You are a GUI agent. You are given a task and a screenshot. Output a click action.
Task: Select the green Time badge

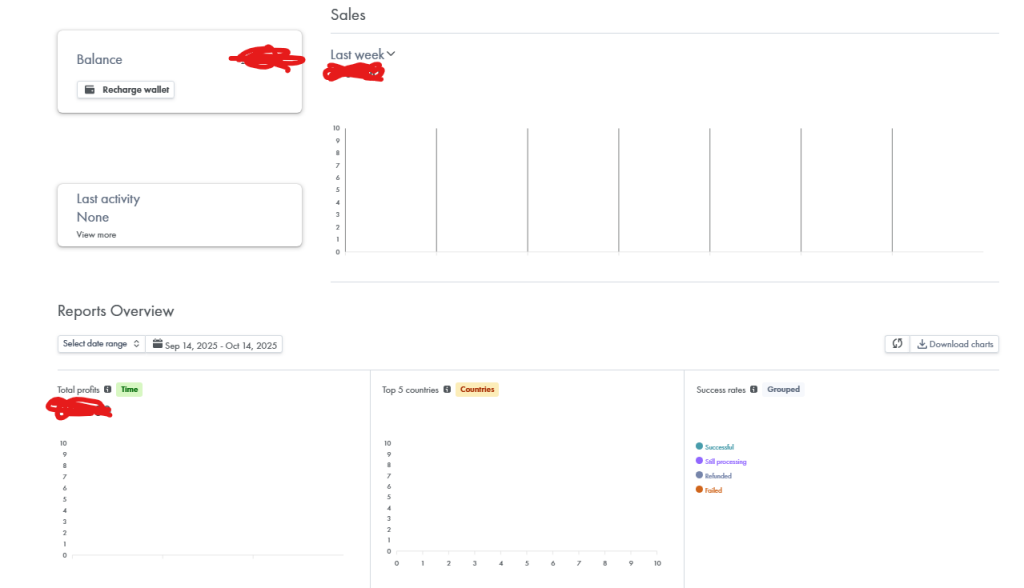(x=130, y=390)
